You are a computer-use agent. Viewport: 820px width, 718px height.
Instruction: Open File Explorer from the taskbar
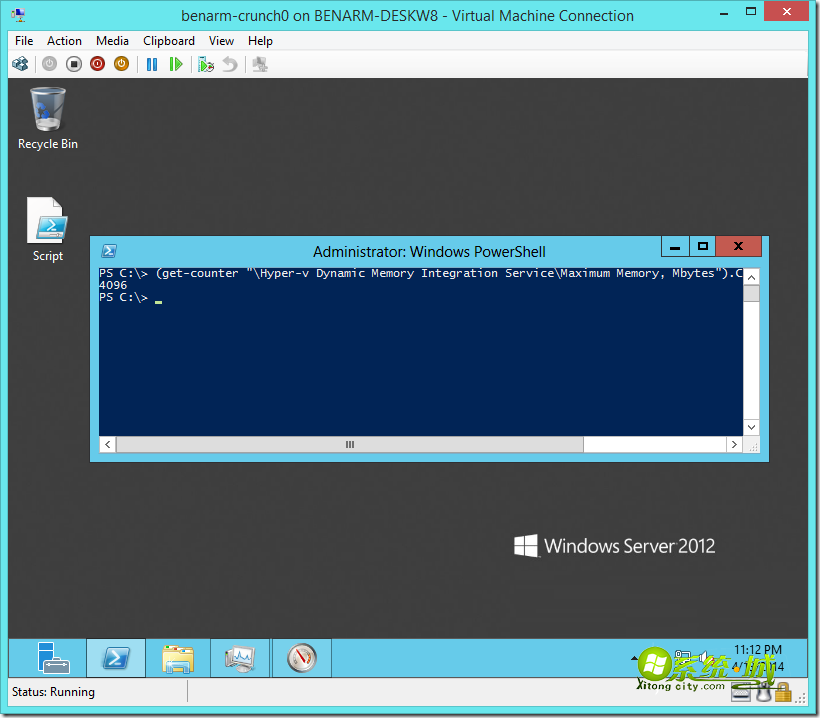(178, 658)
